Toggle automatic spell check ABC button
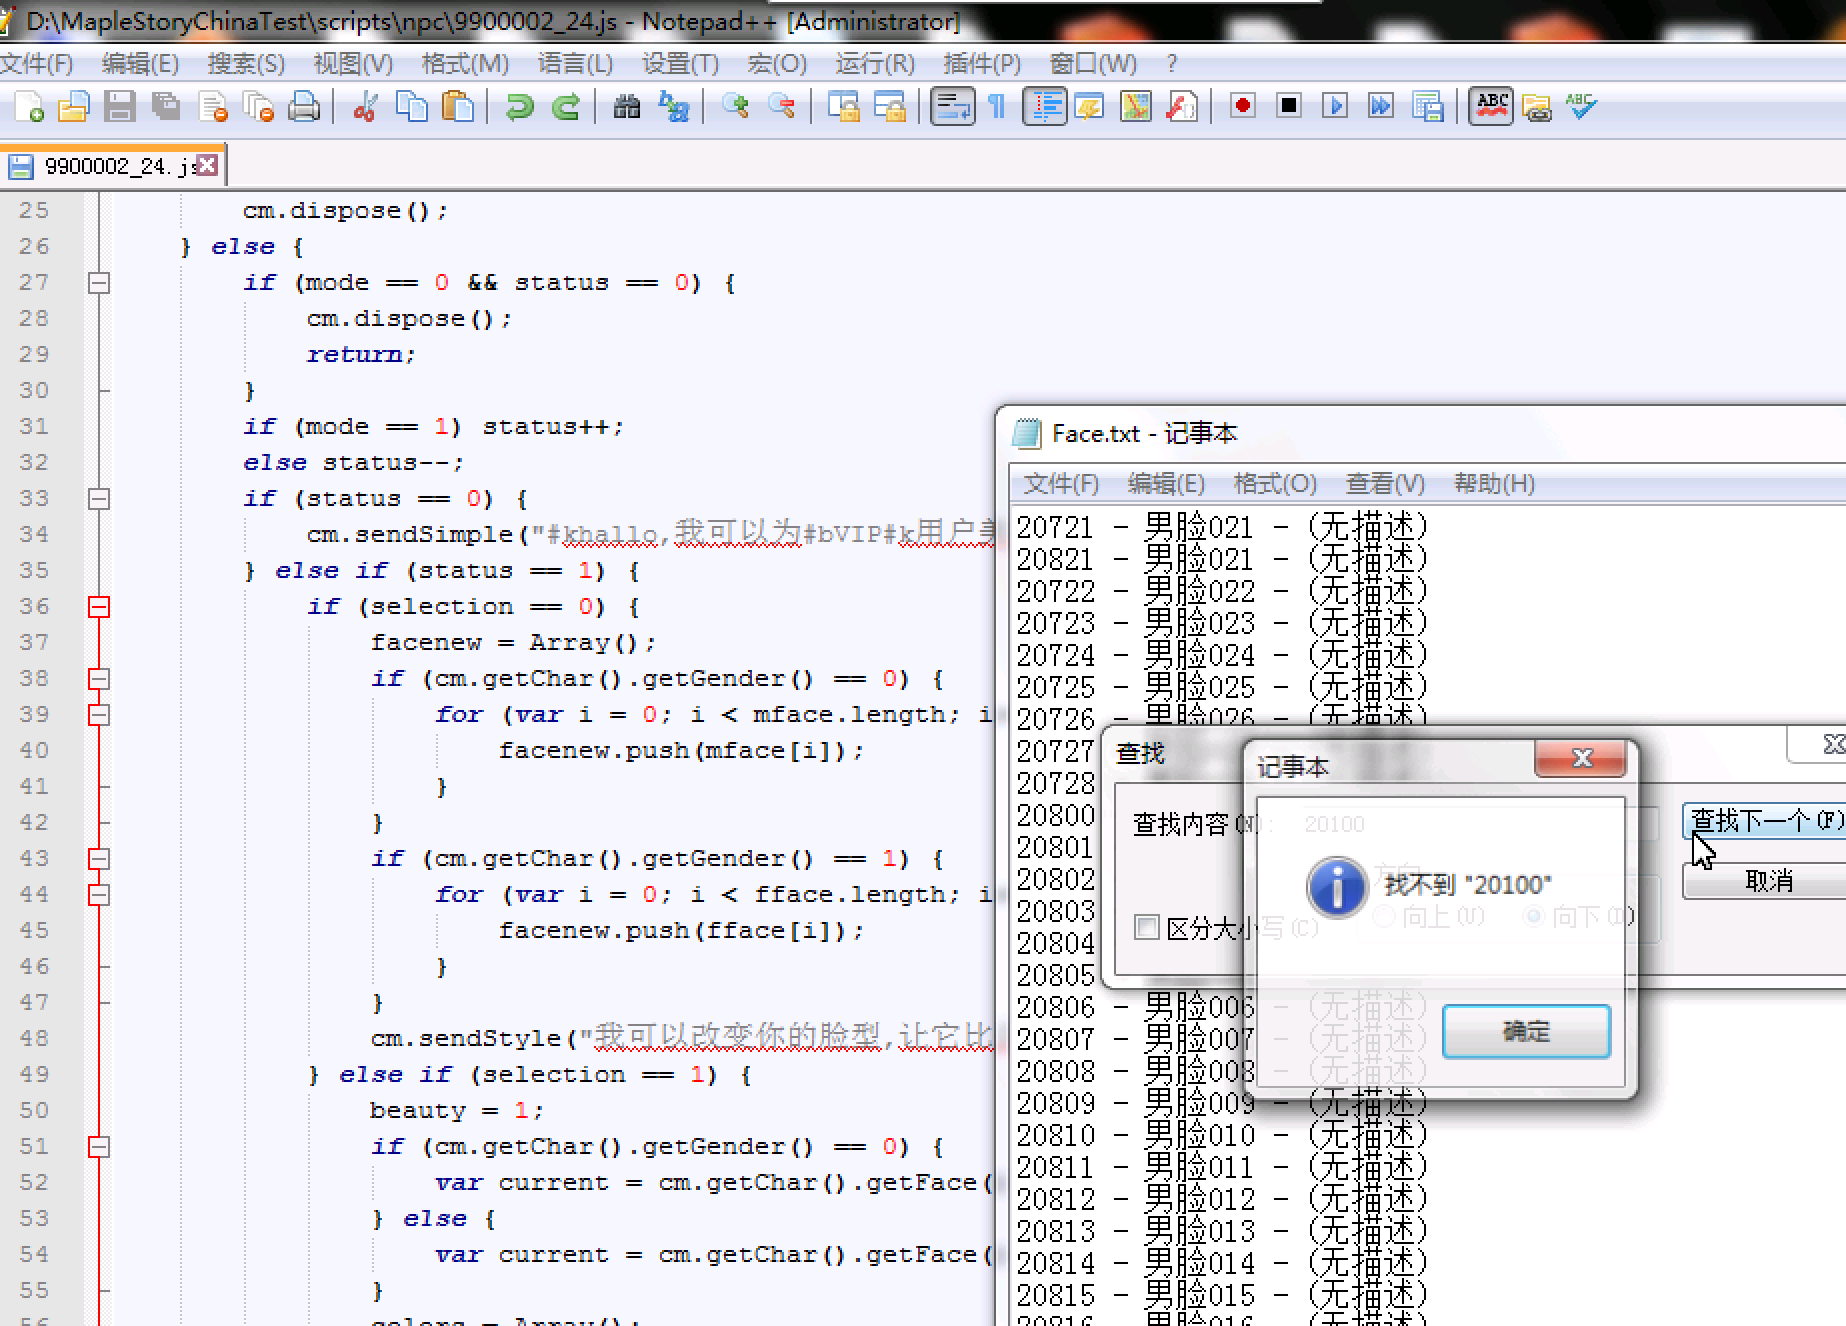This screenshot has height=1326, width=1846. tap(1491, 106)
